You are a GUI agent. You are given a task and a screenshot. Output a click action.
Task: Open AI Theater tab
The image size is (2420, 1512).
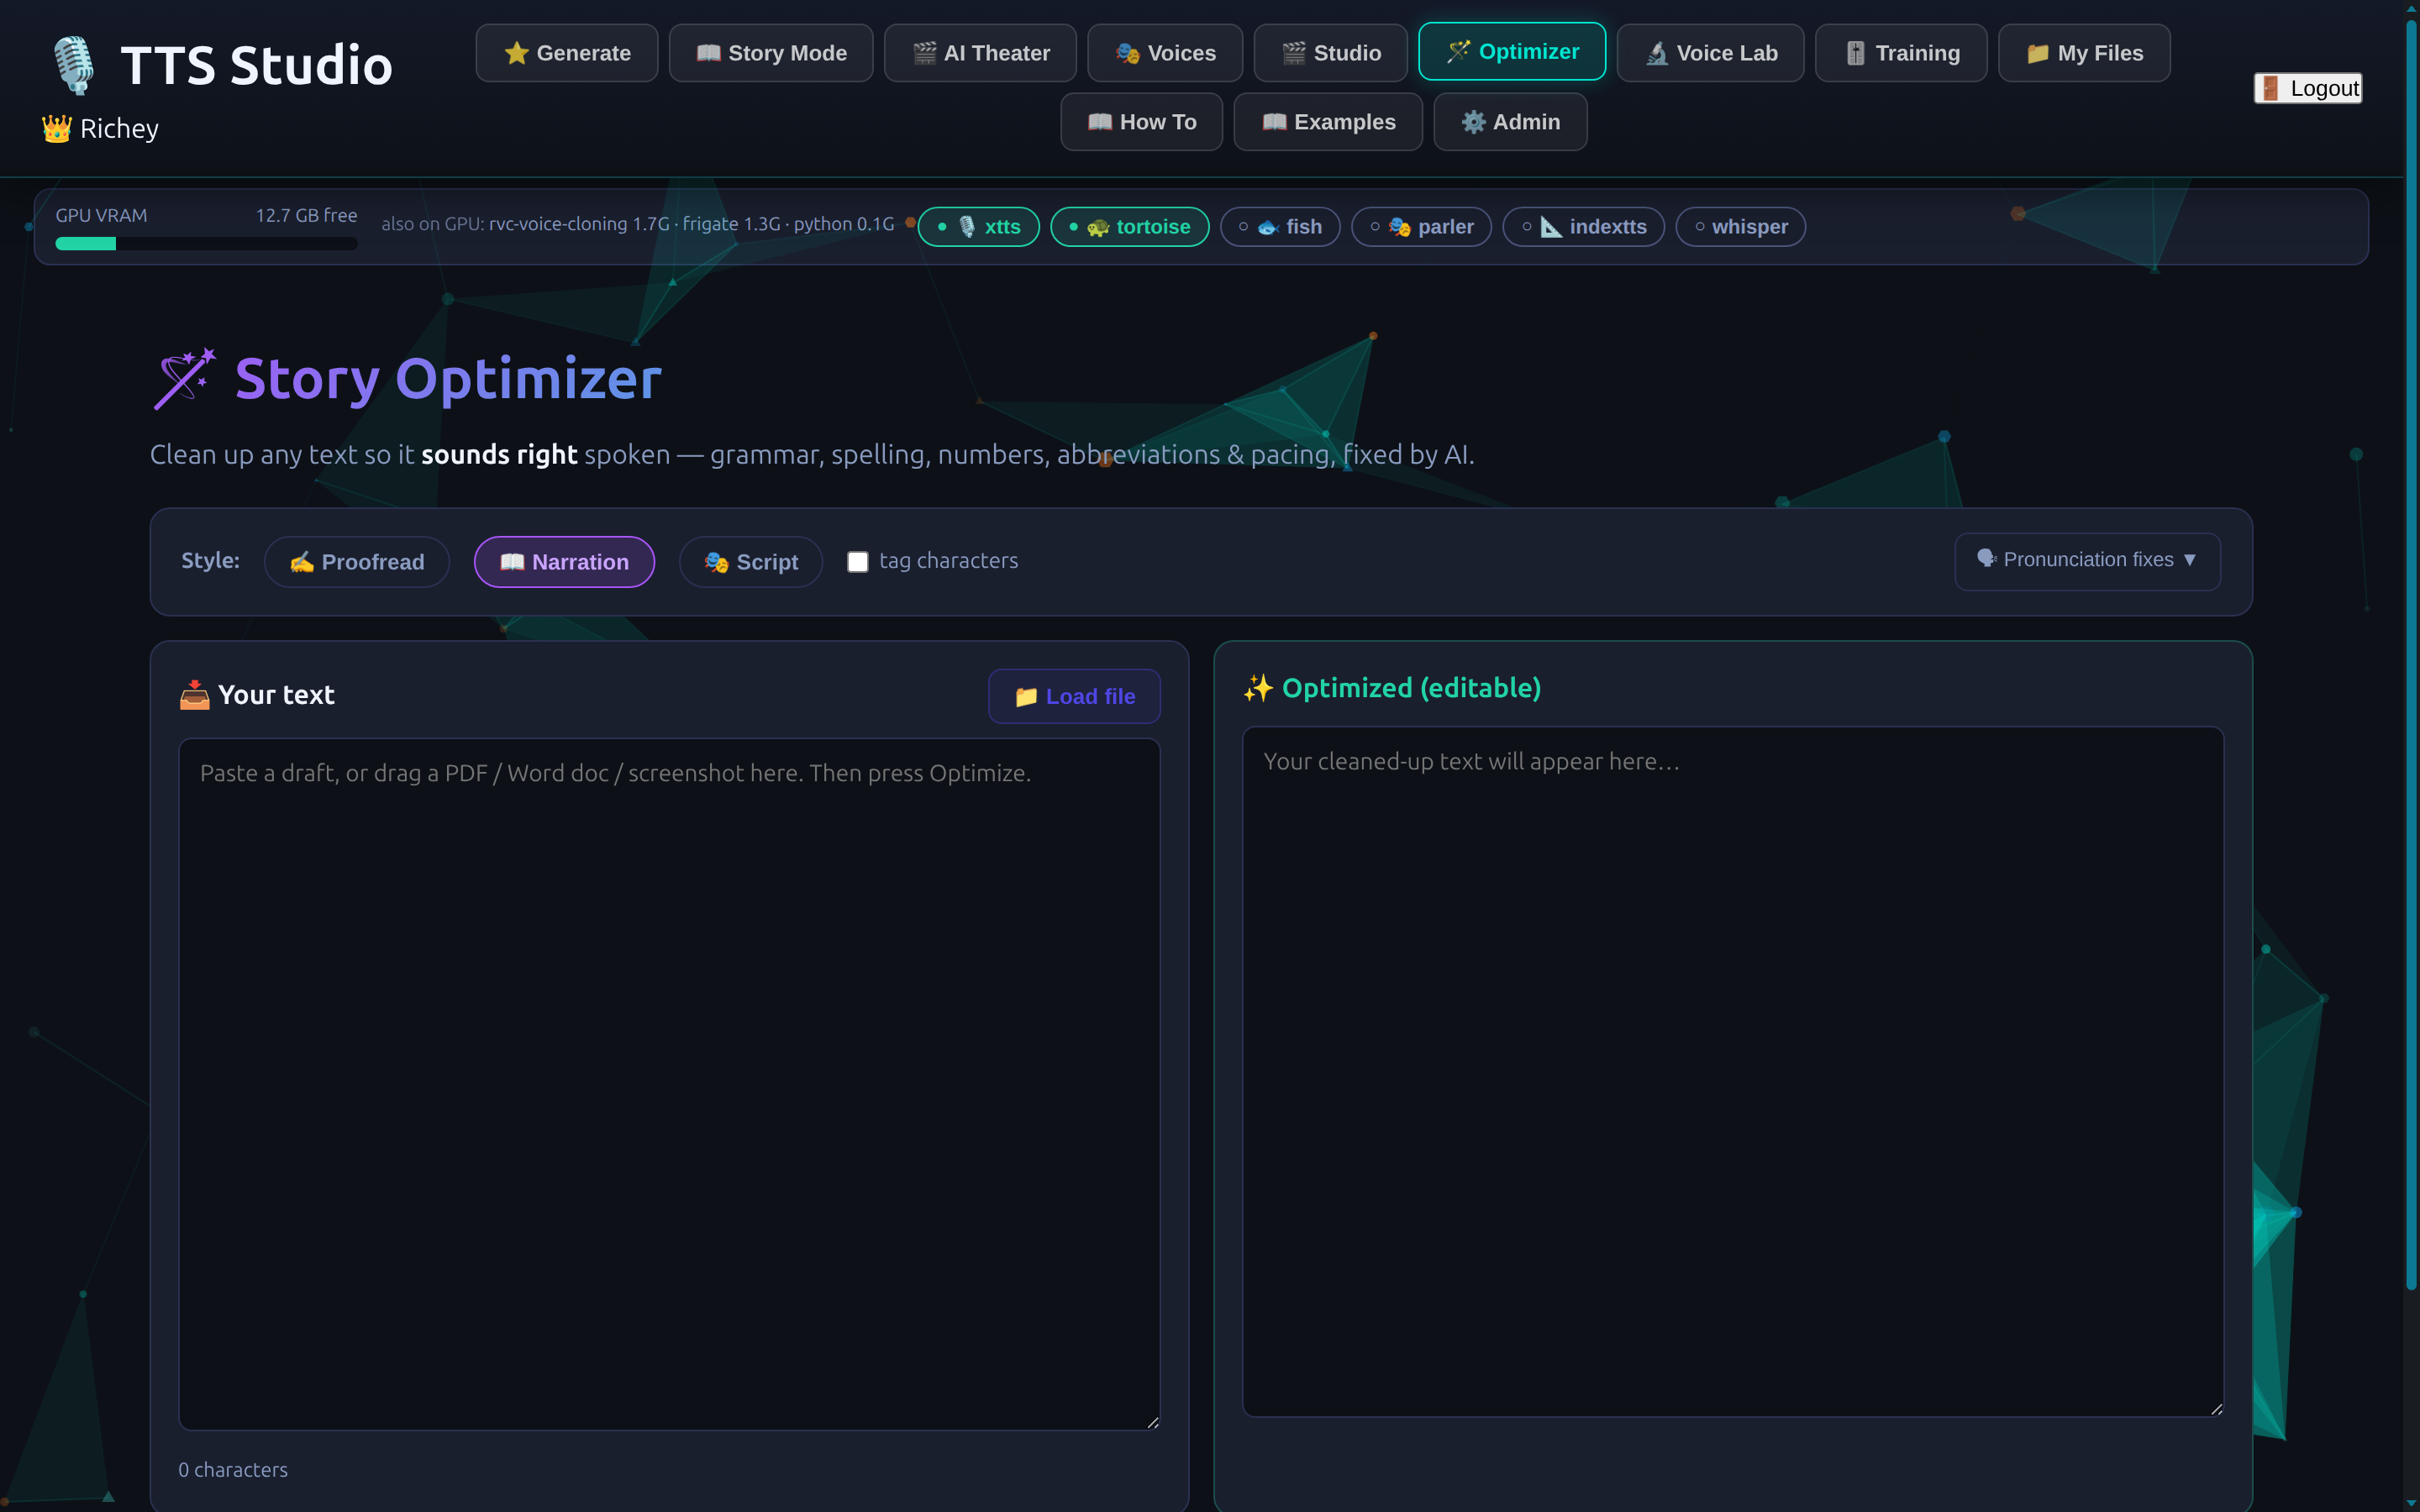click(980, 53)
